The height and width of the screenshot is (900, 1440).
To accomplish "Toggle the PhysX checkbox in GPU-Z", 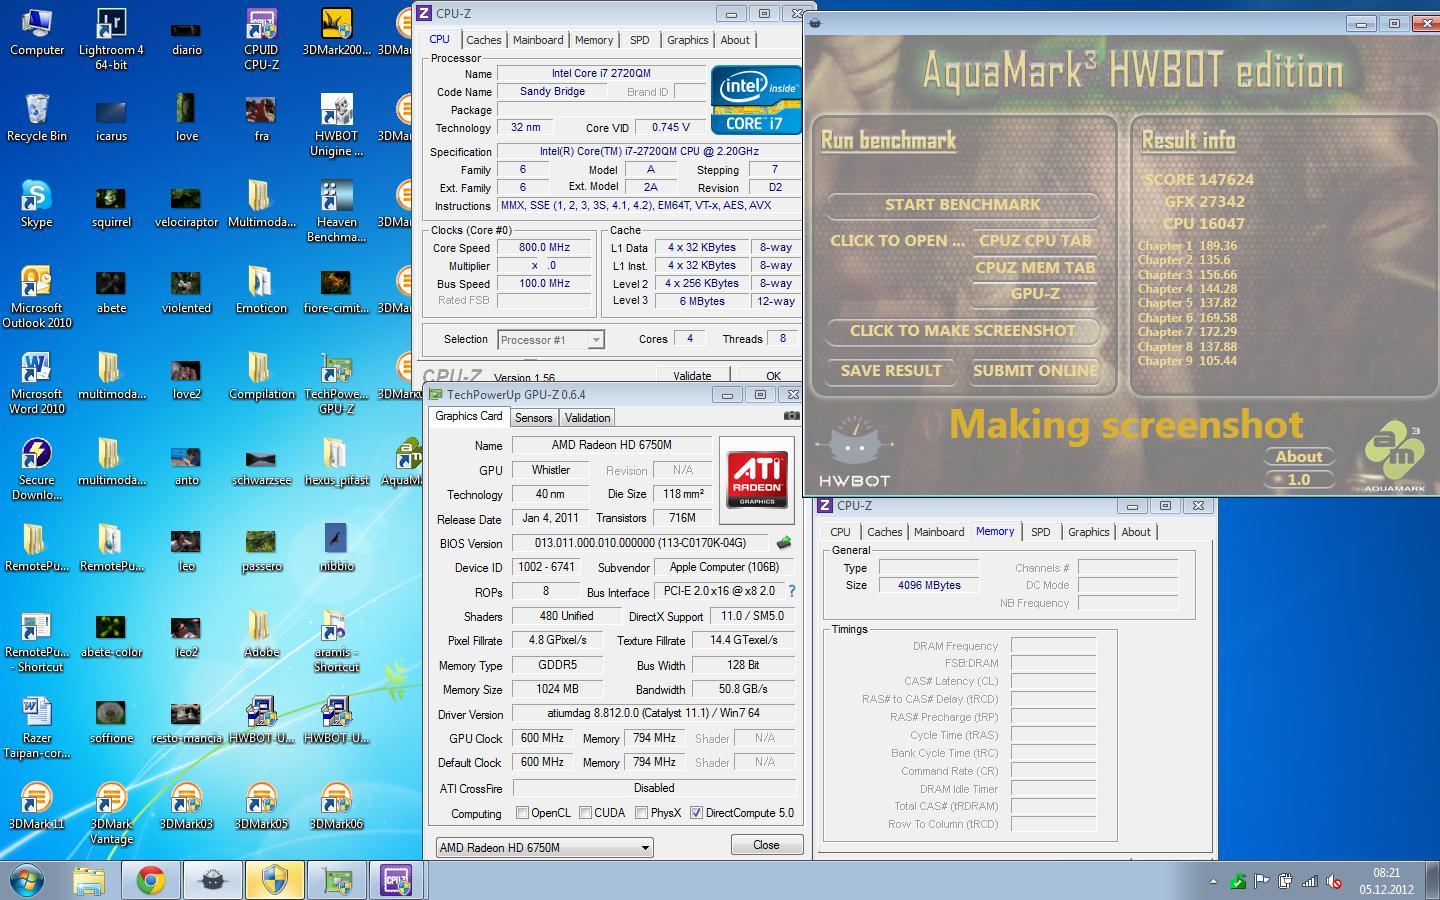I will pyautogui.click(x=642, y=812).
